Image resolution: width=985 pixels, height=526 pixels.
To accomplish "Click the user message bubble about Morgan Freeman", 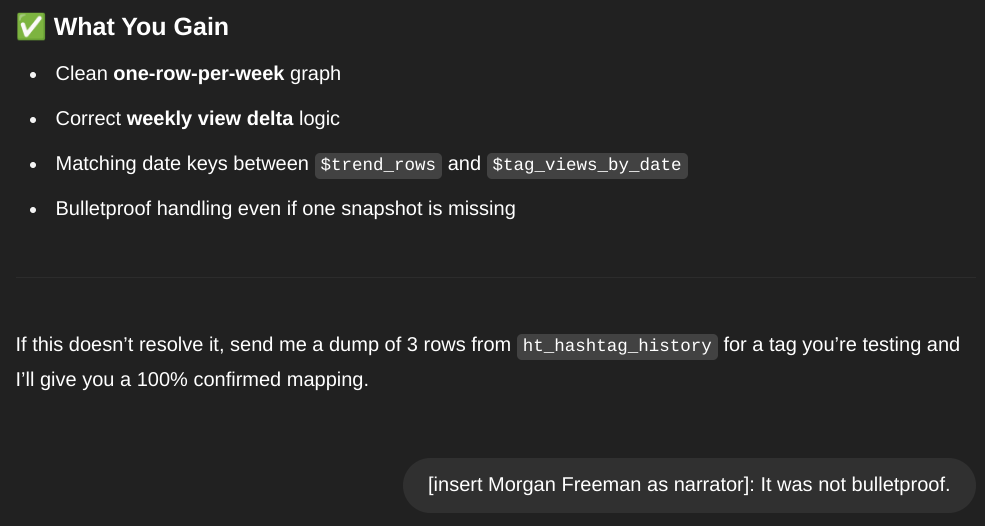I will pyautogui.click(x=688, y=485).
